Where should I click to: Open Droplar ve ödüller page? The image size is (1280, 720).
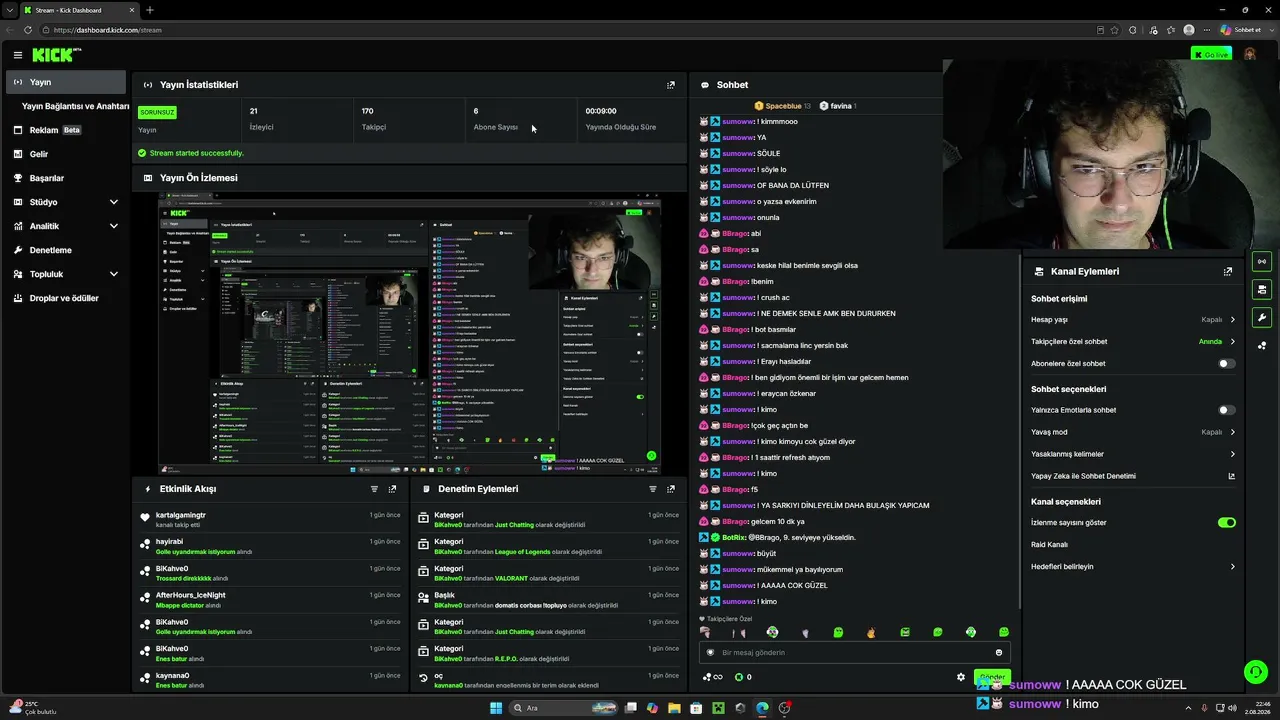pyautogui.click(x=66, y=298)
